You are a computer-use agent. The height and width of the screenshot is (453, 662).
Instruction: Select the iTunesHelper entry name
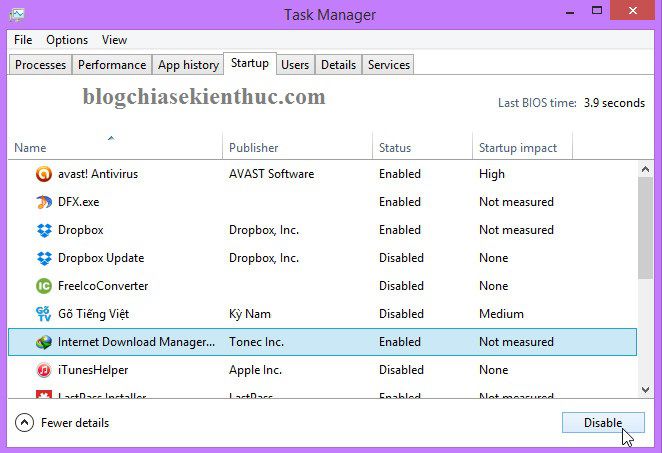[93, 370]
